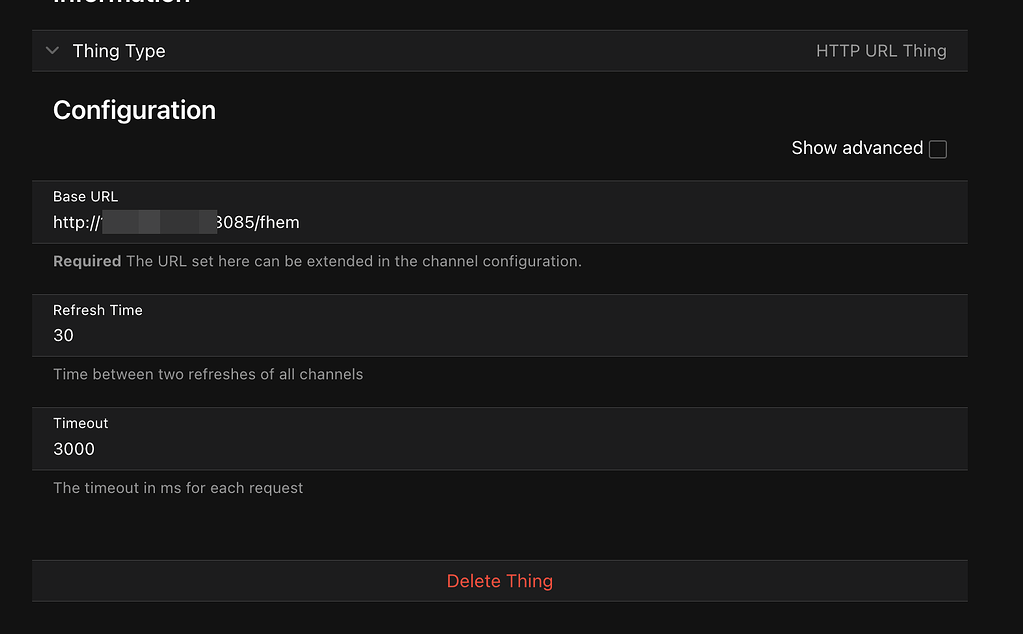This screenshot has width=1023, height=634.
Task: Place cursor after '/fhem' in Base URL
Action: coord(301,223)
